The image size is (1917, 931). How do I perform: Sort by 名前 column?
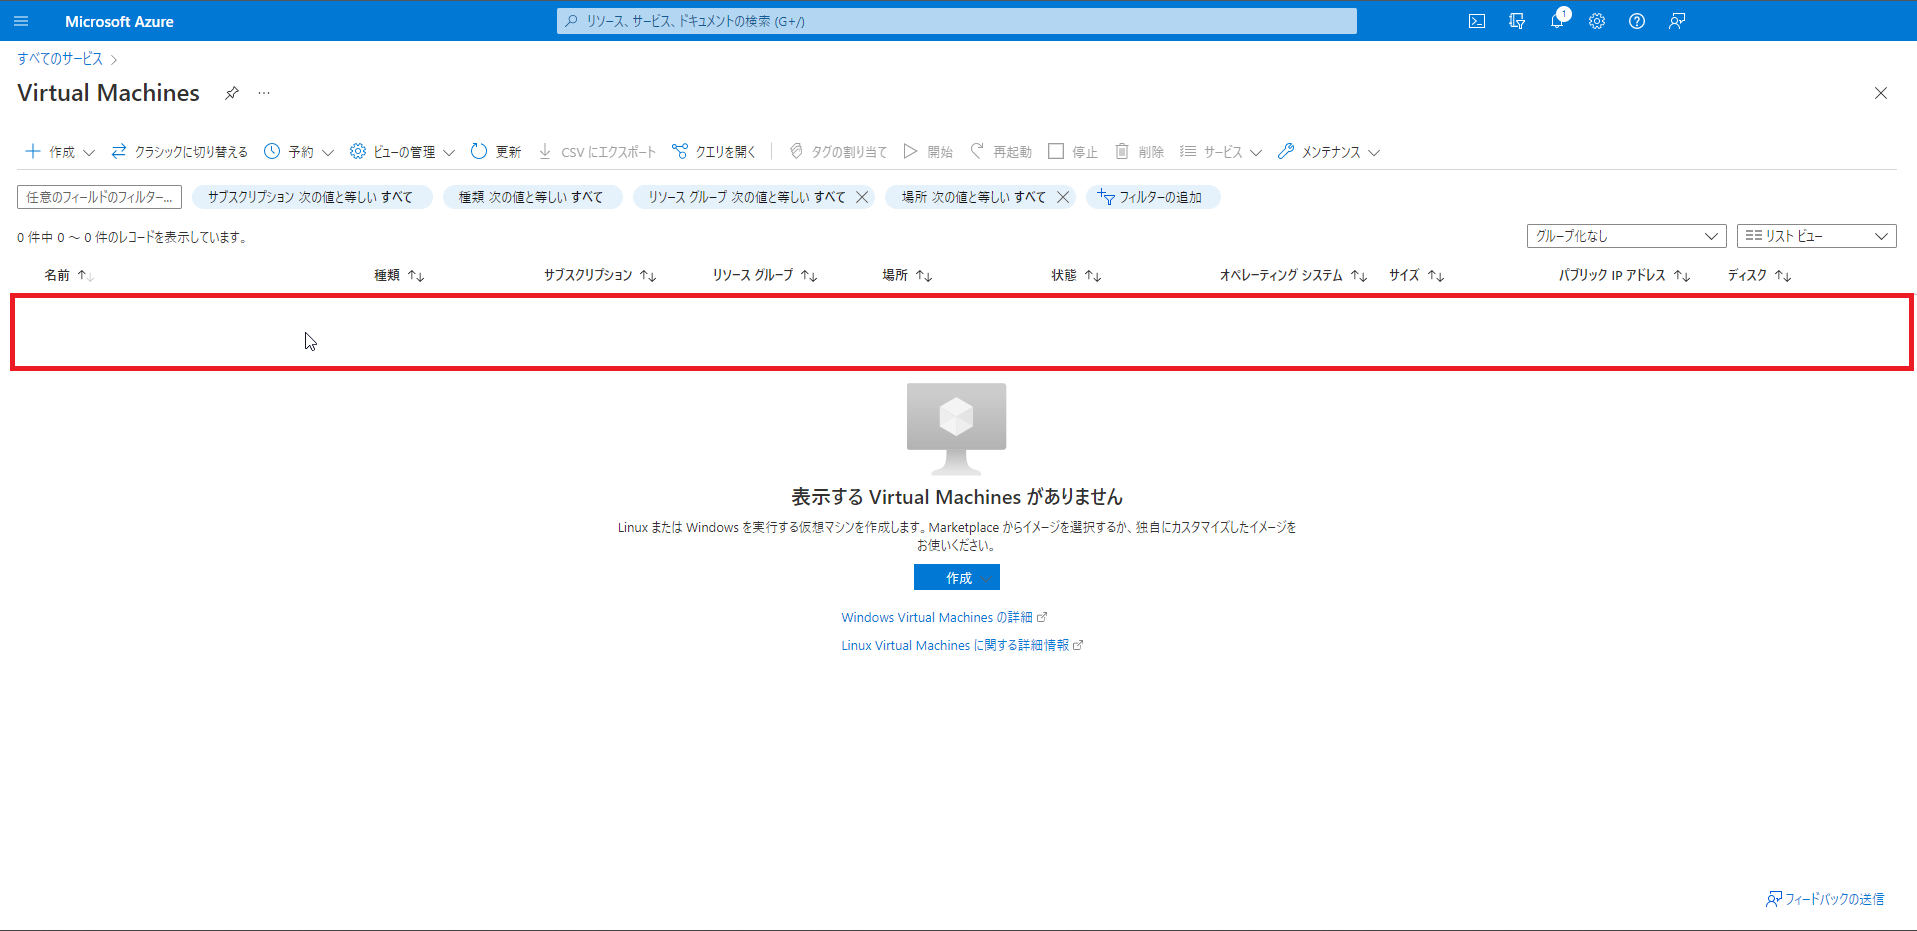tap(69, 275)
